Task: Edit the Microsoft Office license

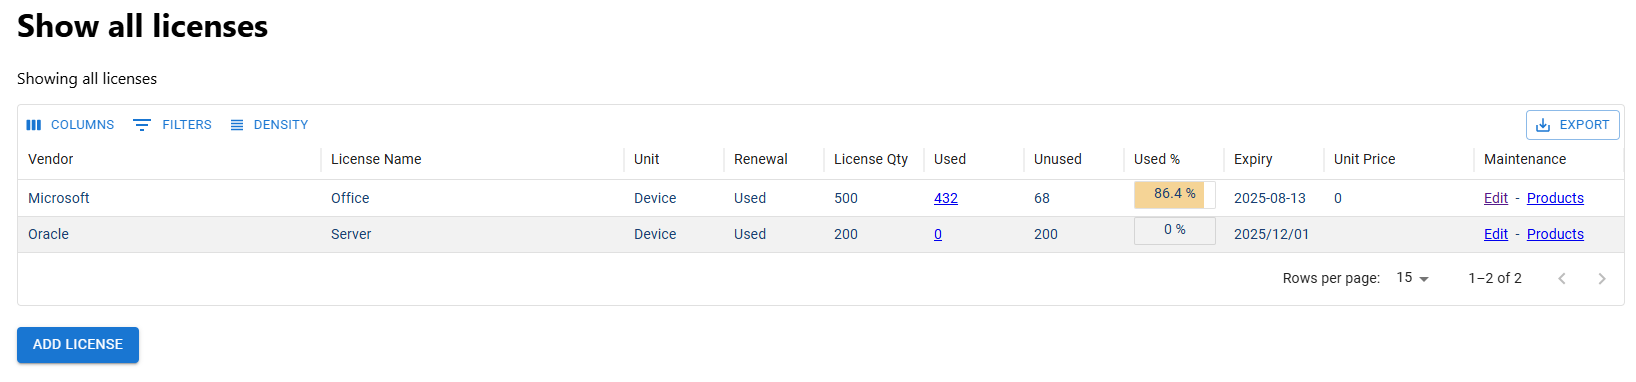Action: click(1496, 198)
